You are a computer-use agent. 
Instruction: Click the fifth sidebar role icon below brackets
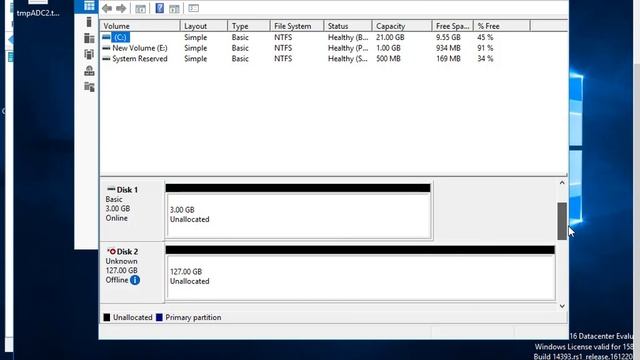pos(89,71)
